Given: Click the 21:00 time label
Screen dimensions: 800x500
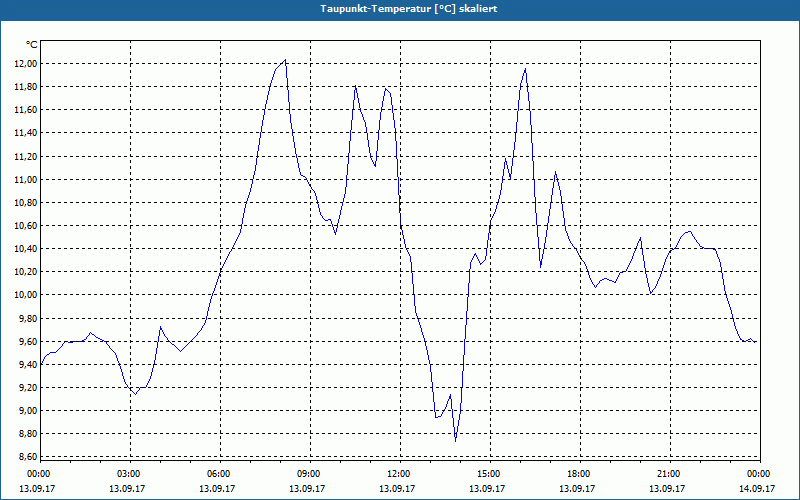Looking at the screenshot, I should 667,474.
